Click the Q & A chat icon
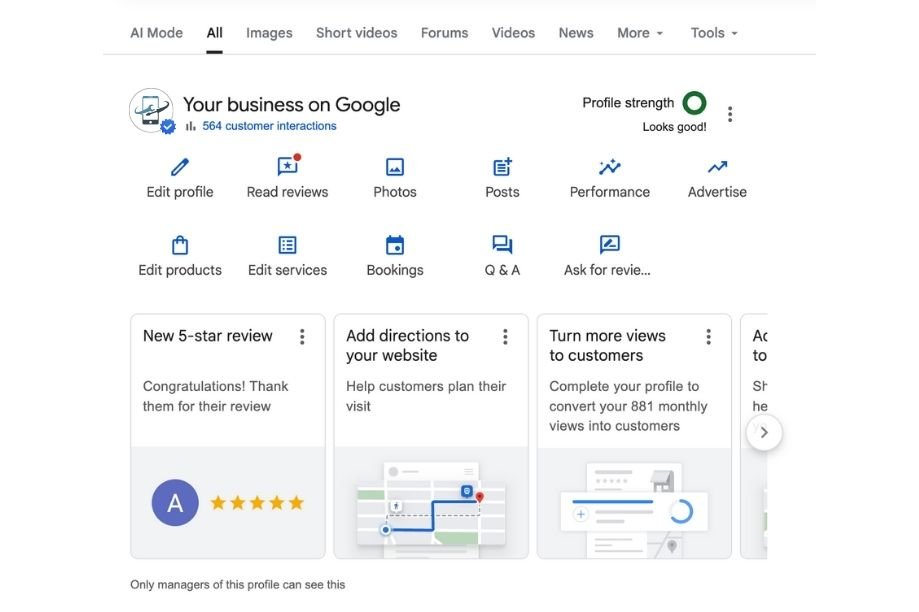The image size is (919, 612). [502, 244]
